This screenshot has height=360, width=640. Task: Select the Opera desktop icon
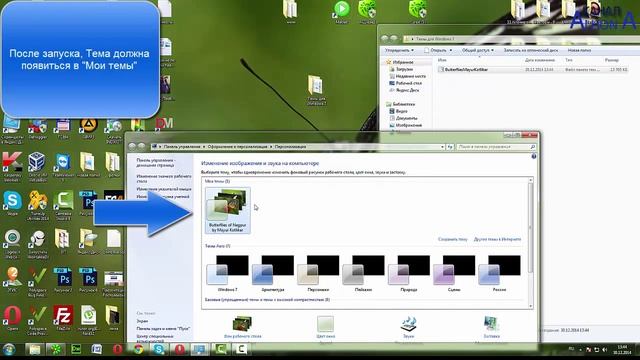pyautogui.click(x=12, y=318)
